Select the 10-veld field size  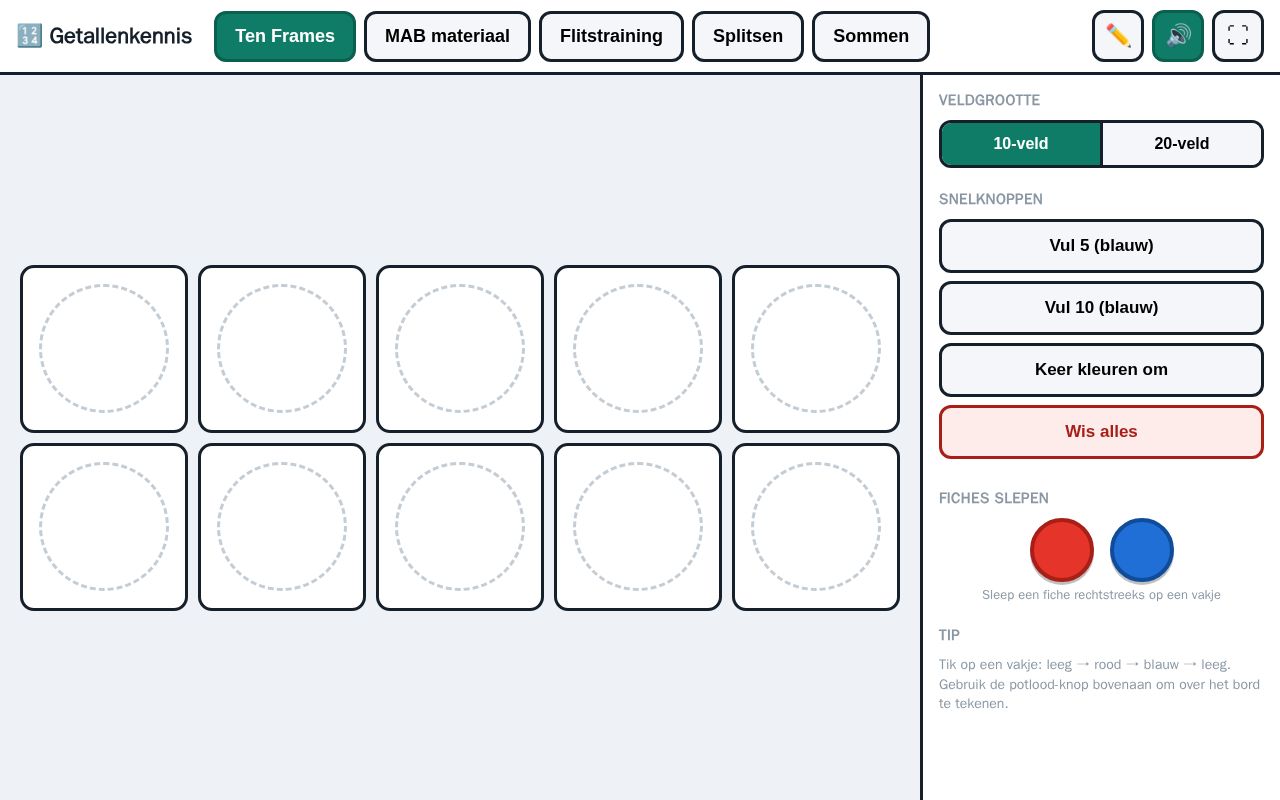(x=1021, y=144)
